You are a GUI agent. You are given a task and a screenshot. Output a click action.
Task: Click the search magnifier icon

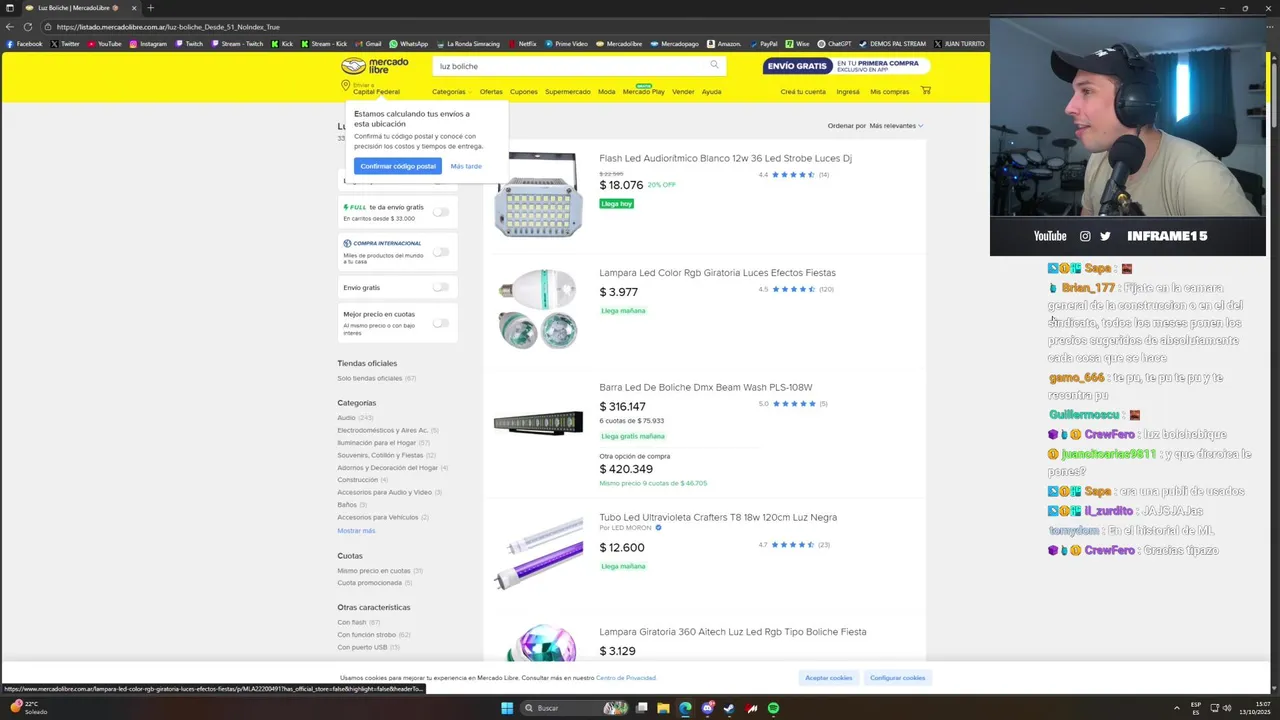pyautogui.click(x=714, y=65)
